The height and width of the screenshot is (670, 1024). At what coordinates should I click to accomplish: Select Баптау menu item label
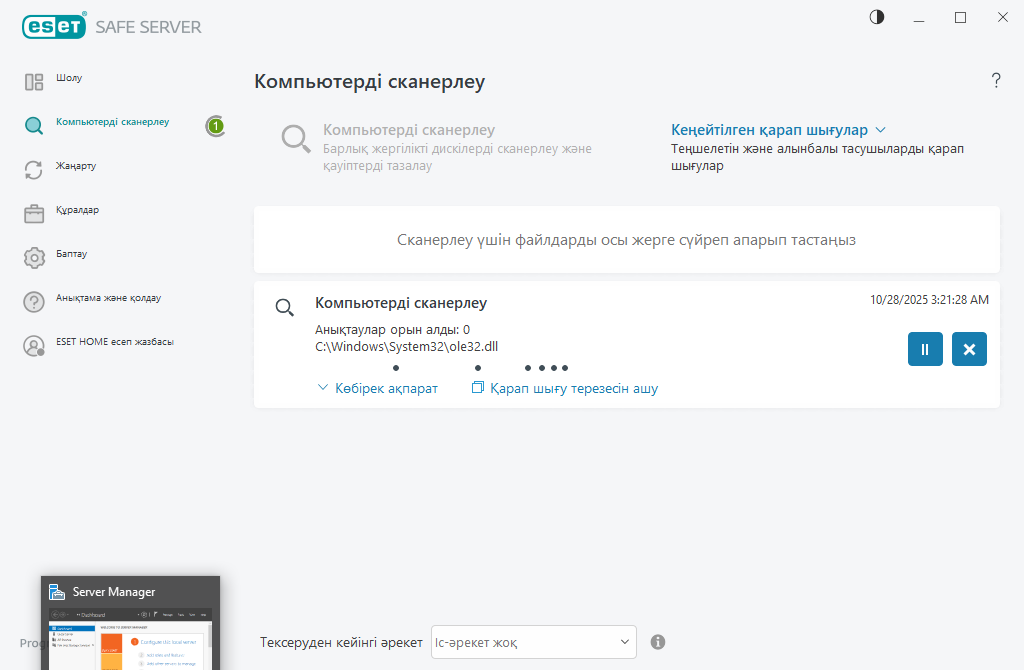[x=72, y=254]
